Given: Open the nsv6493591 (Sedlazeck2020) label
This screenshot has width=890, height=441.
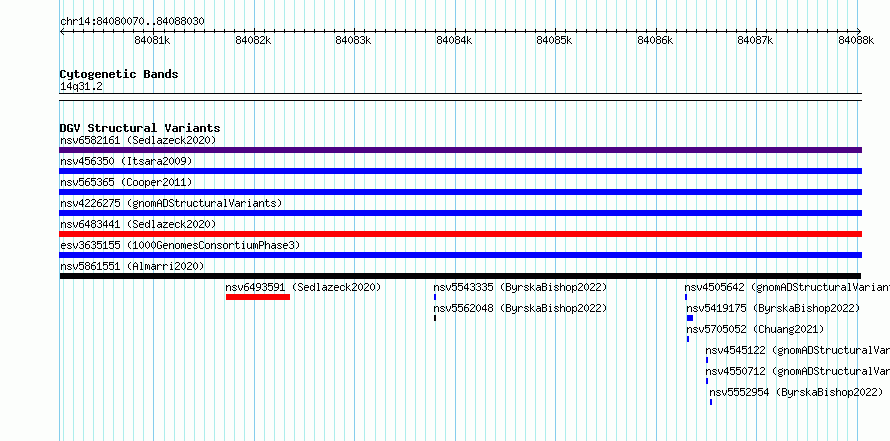Looking at the screenshot, I should (x=303, y=287).
